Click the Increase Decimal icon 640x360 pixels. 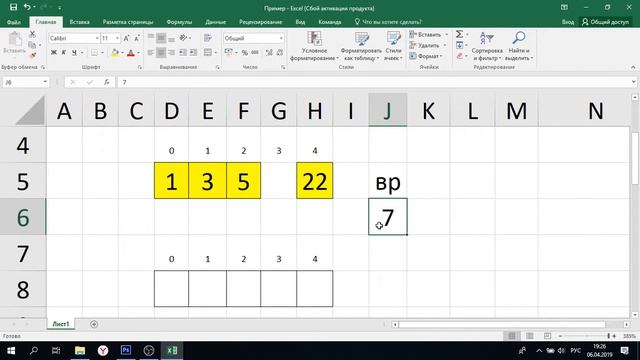point(269,52)
